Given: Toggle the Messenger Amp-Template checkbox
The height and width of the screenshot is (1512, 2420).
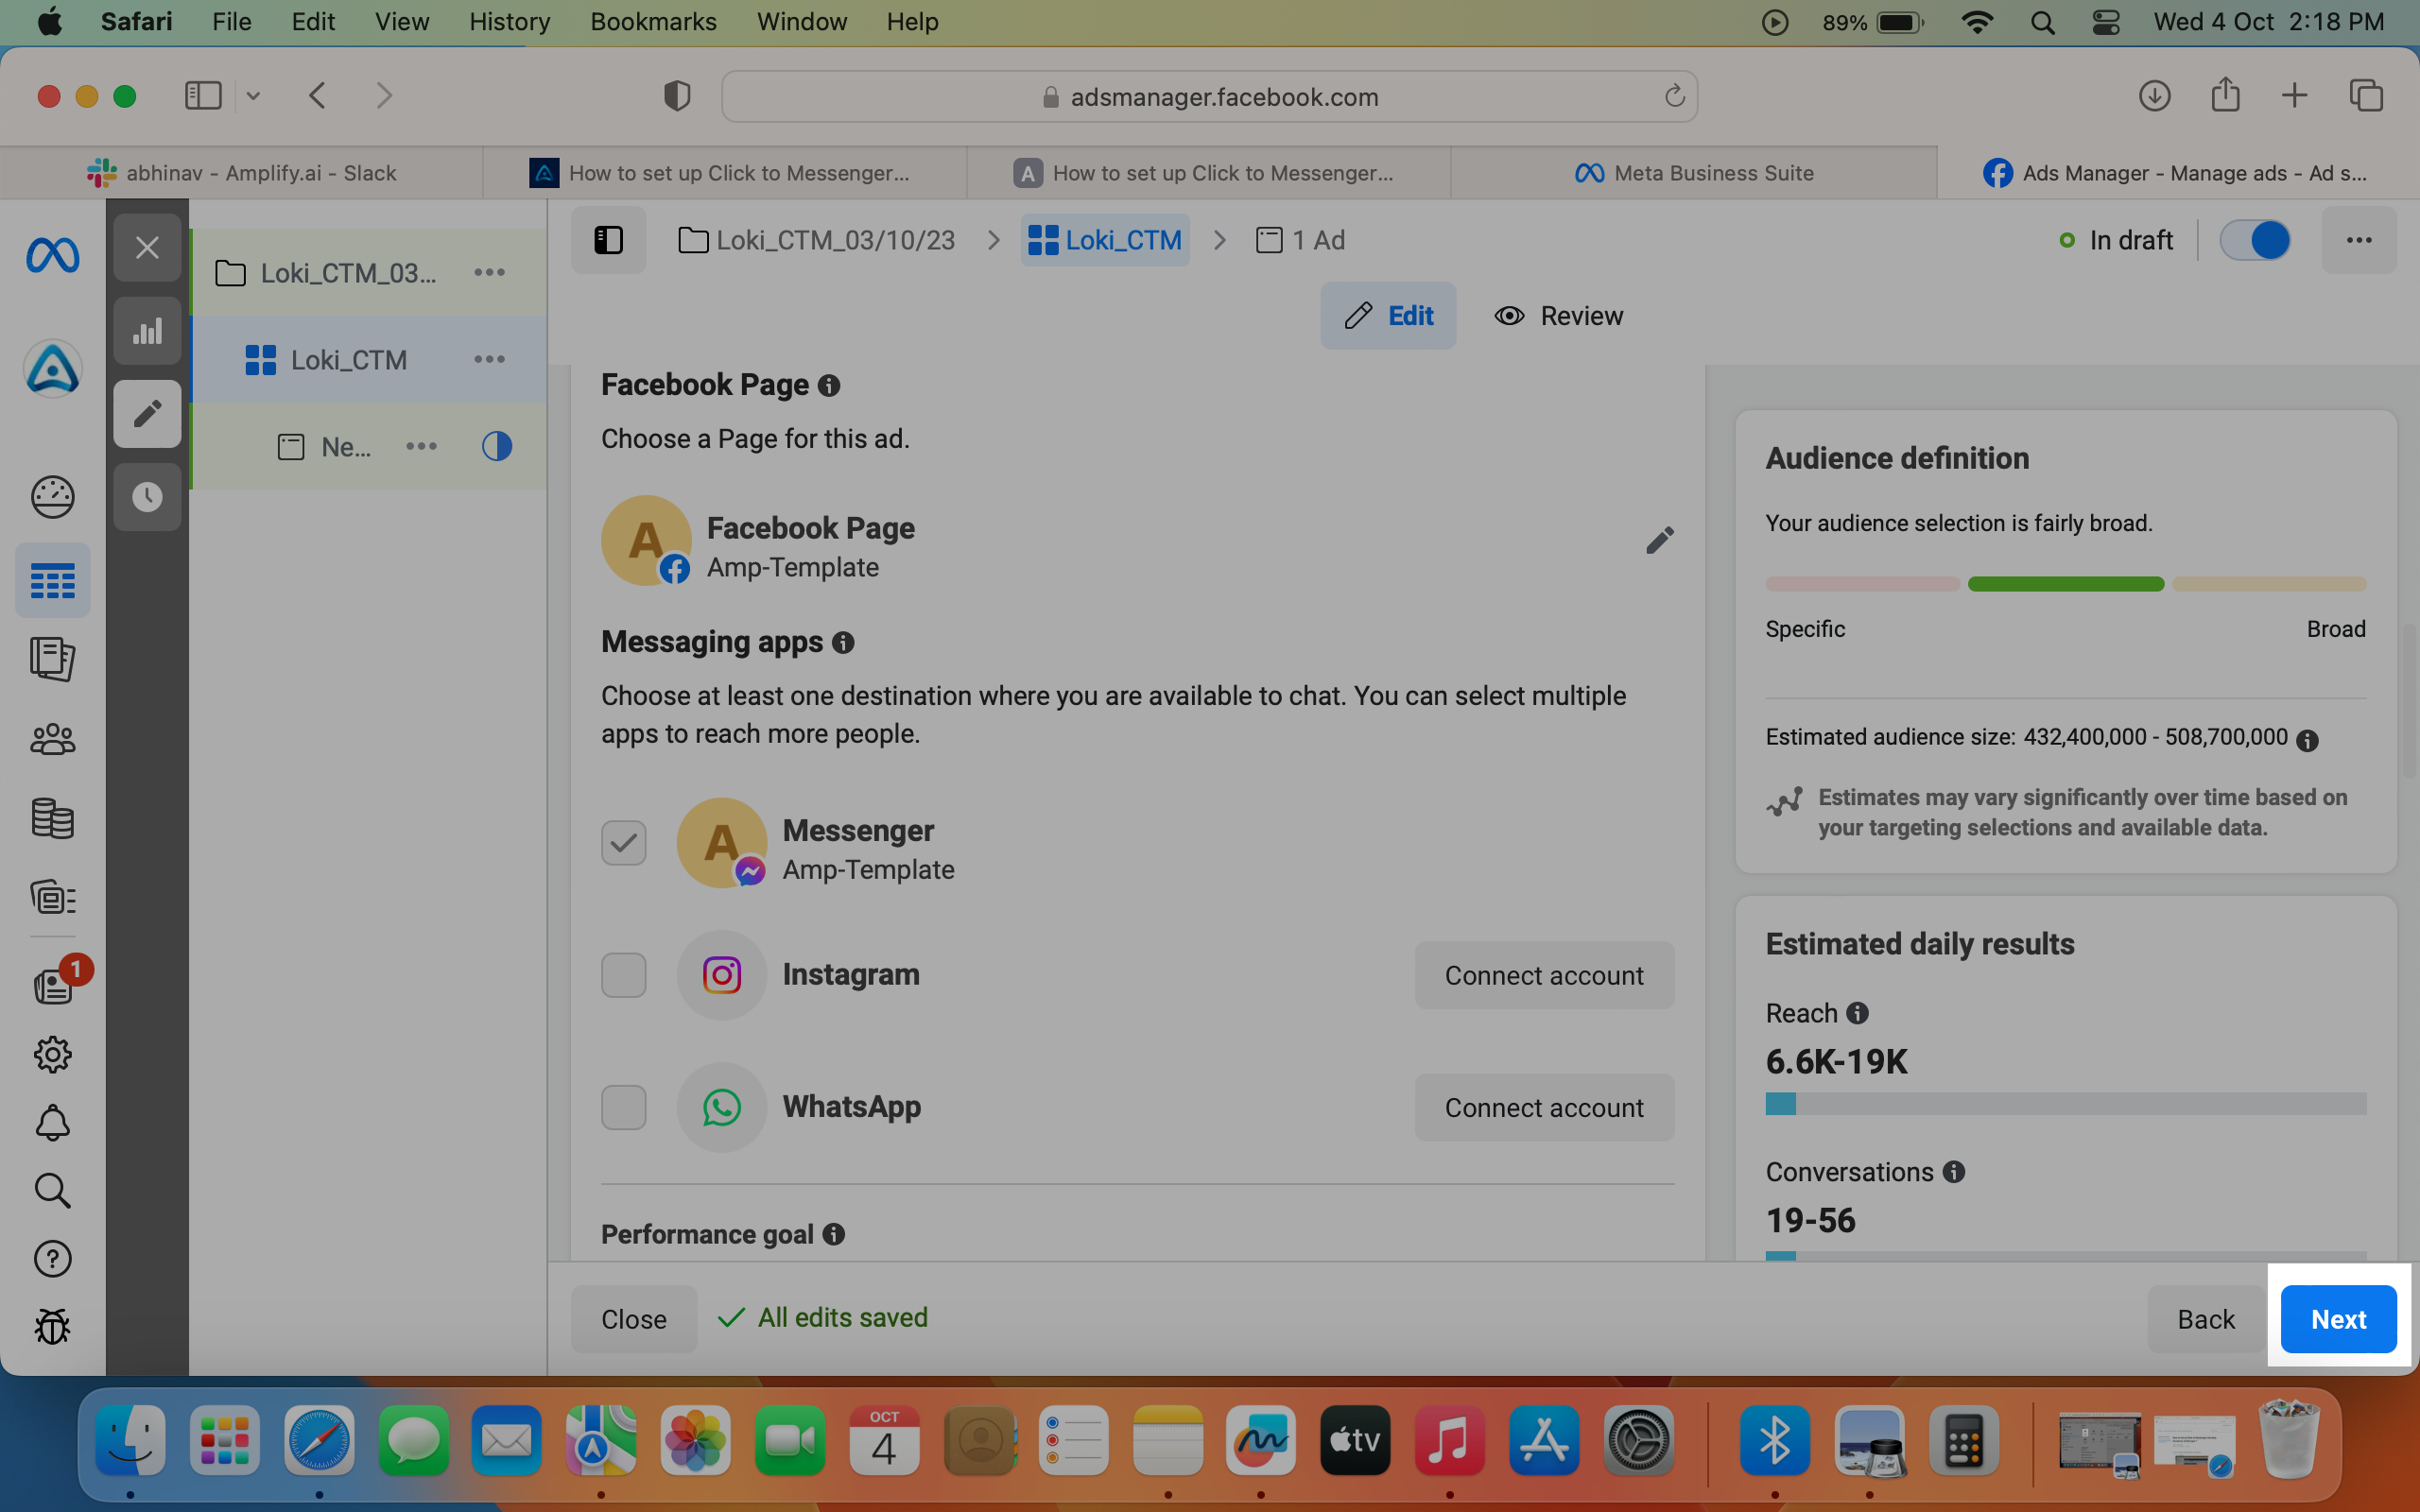Looking at the screenshot, I should click(623, 843).
